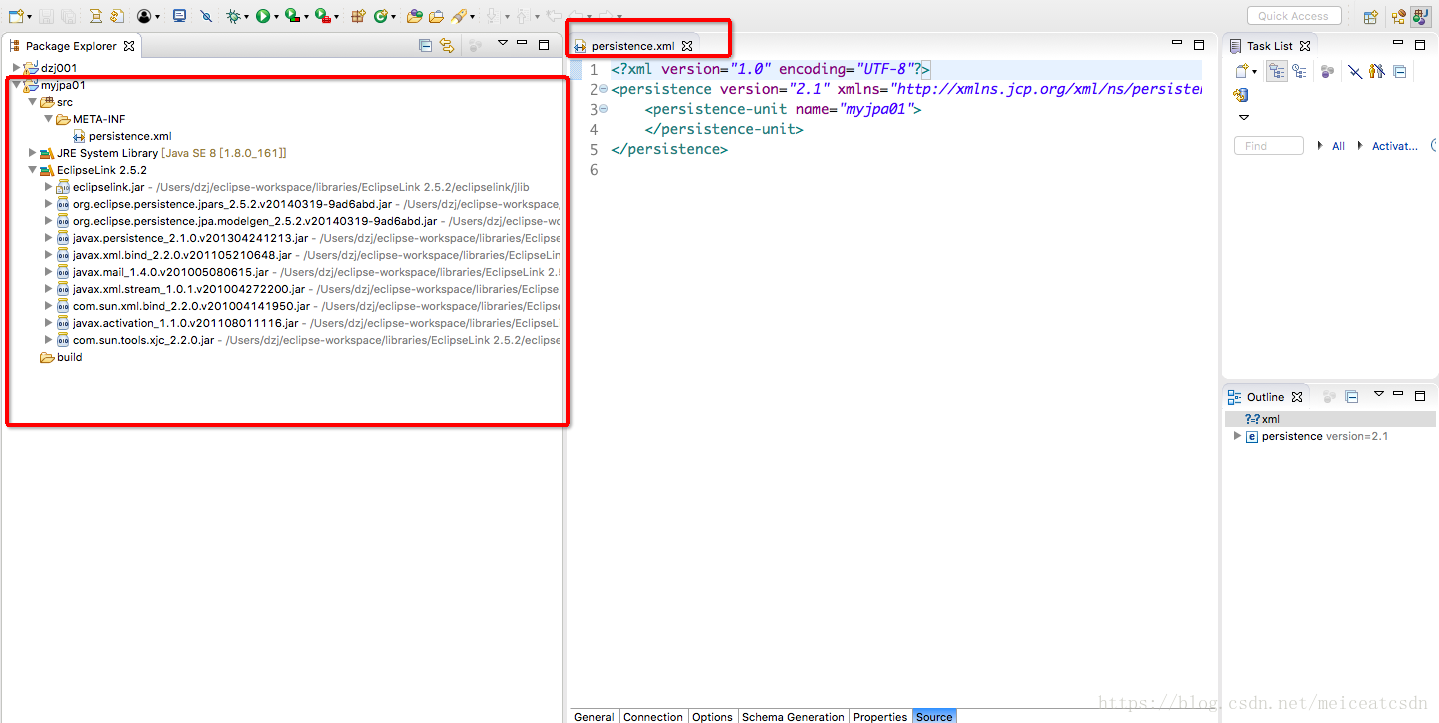This screenshot has height=723, width=1439.
Task: Fold the persistence-unit element in editor
Action: click(x=603, y=109)
